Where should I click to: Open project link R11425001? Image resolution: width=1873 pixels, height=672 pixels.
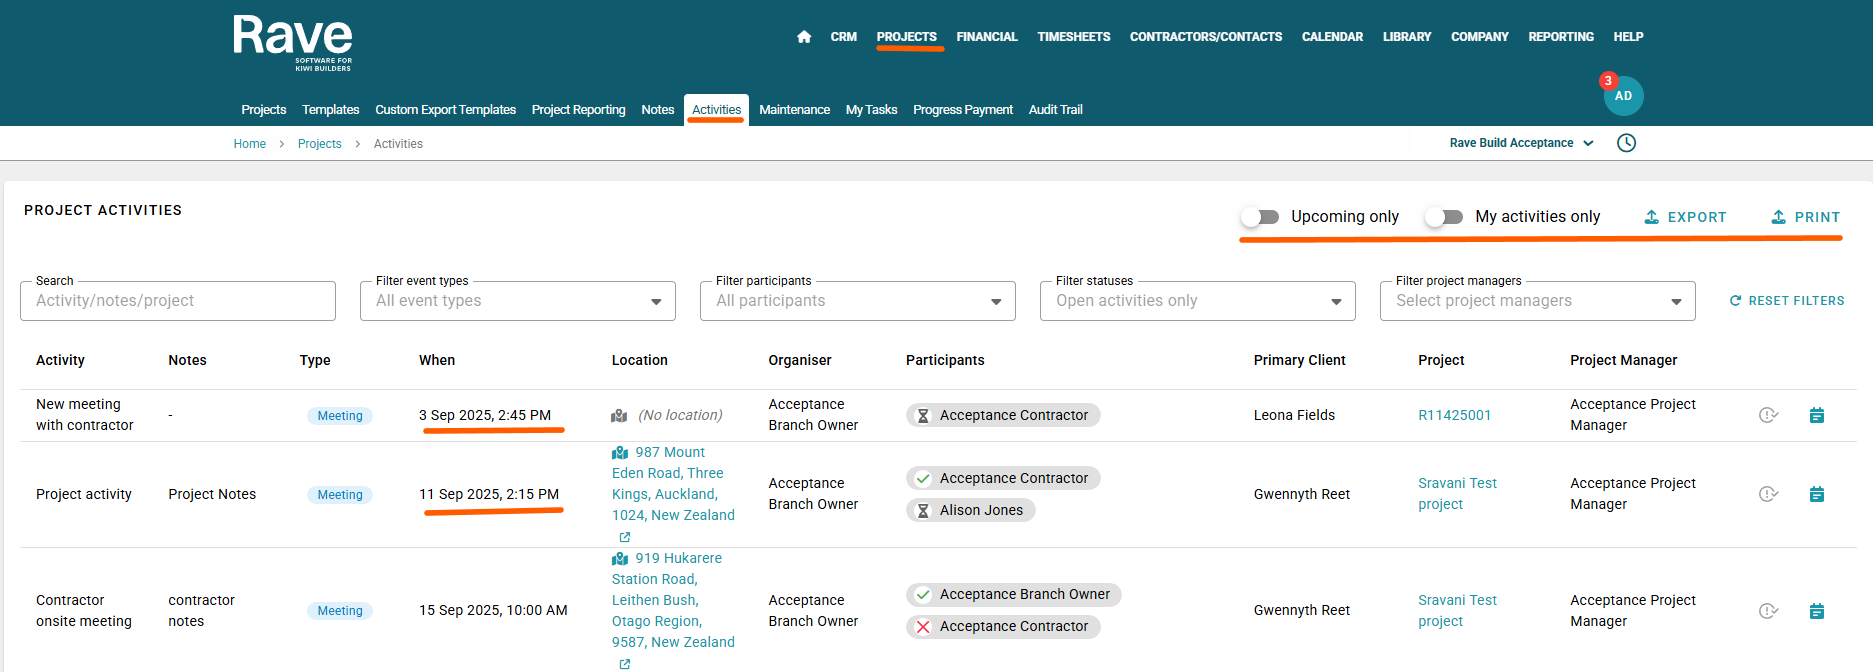(x=1454, y=415)
